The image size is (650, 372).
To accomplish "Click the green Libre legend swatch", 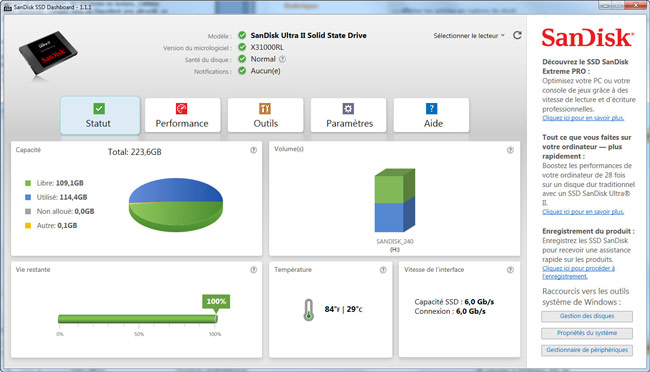I will click(x=28, y=183).
